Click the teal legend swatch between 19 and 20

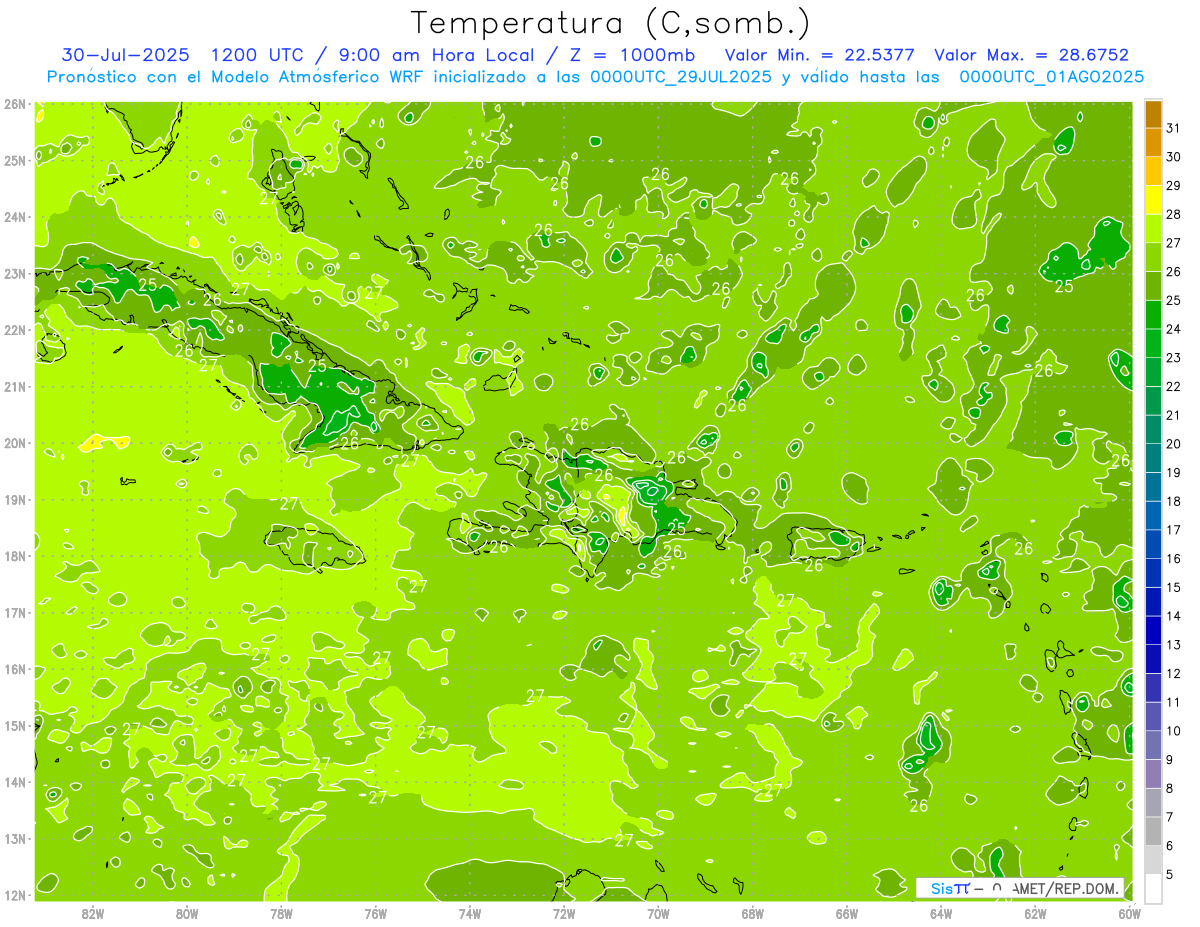[x=1153, y=458]
